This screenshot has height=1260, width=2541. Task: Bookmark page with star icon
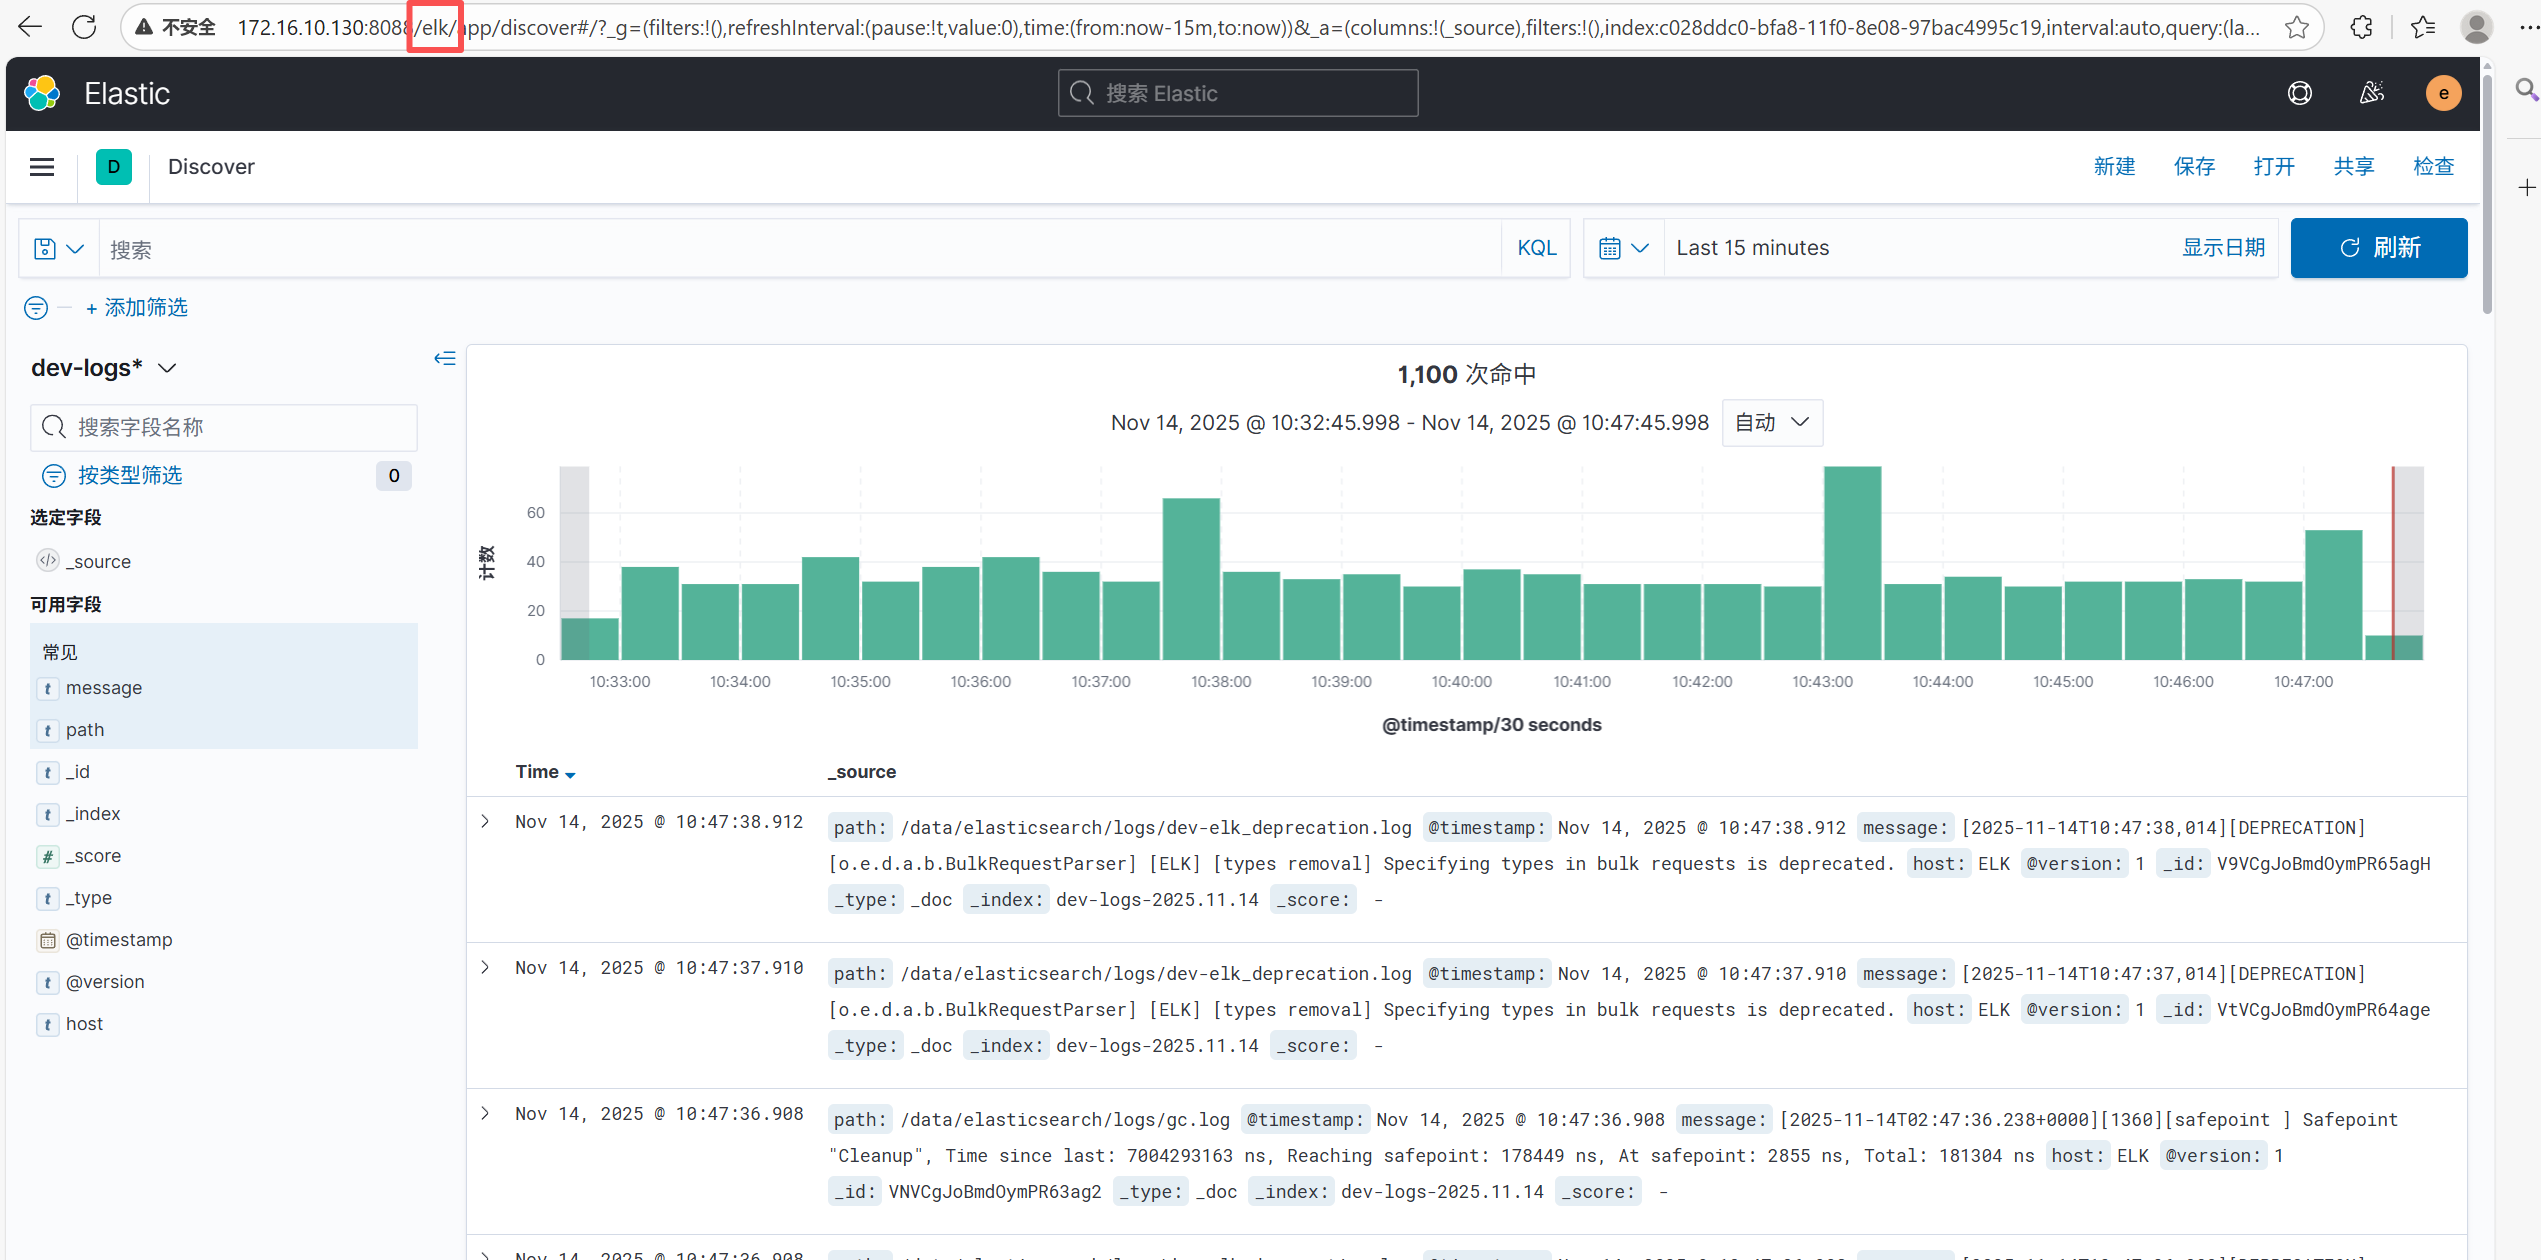[2297, 28]
